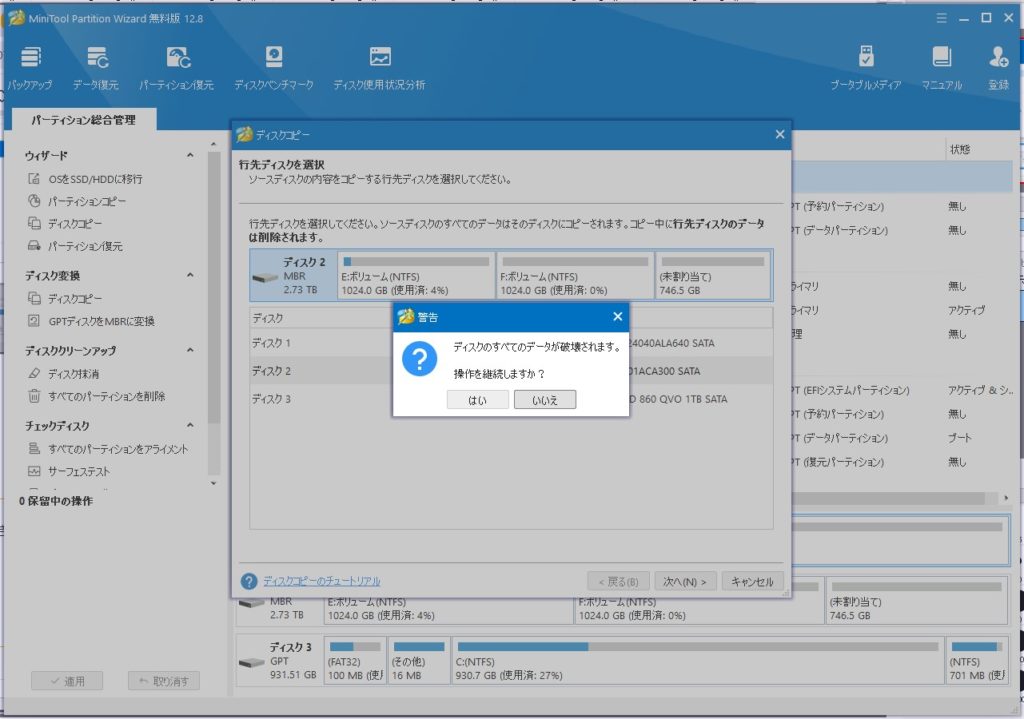Decline the warning with いいえ
Screen dimensions: 1024x719
point(545,400)
